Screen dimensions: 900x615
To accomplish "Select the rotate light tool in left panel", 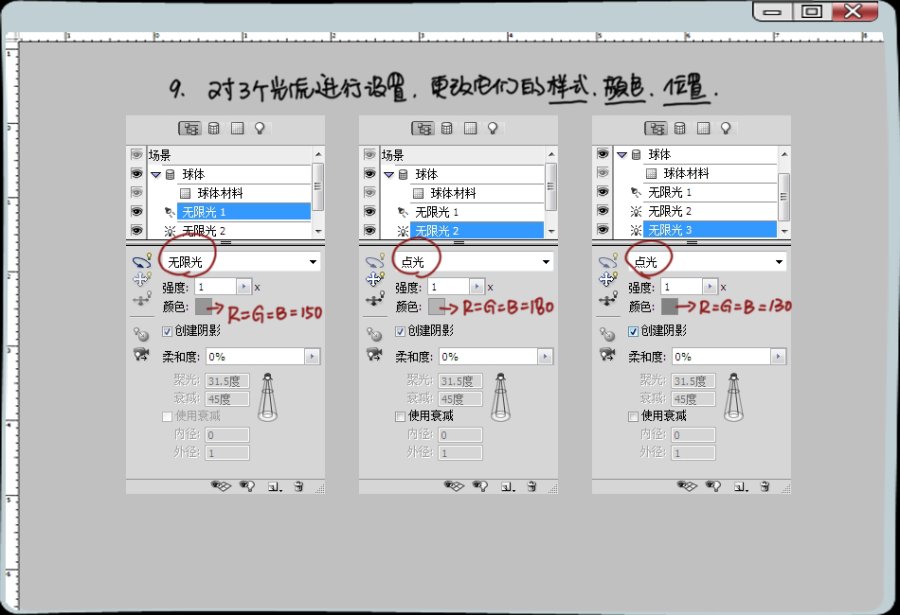I will [x=142, y=261].
